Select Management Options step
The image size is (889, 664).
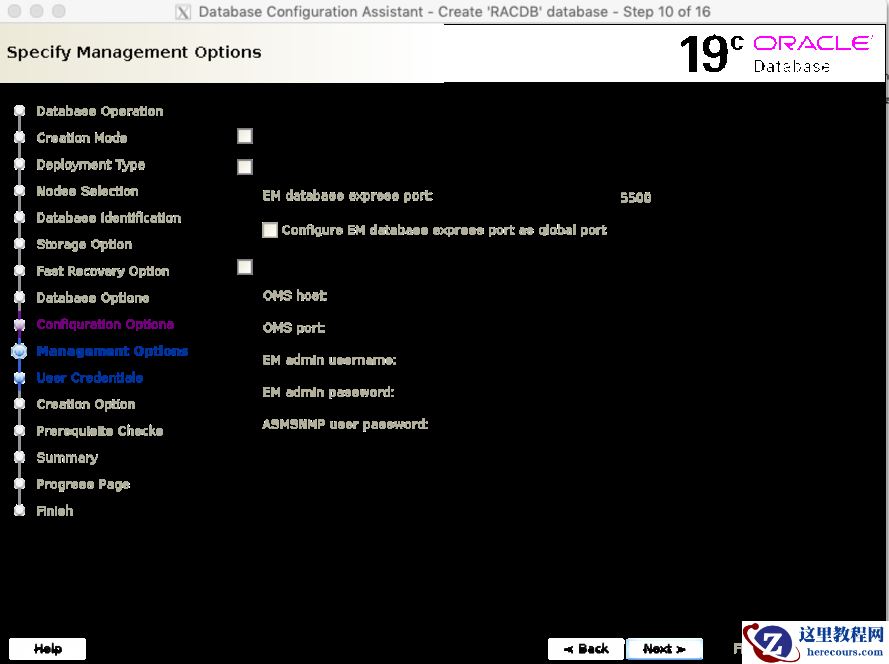(112, 351)
